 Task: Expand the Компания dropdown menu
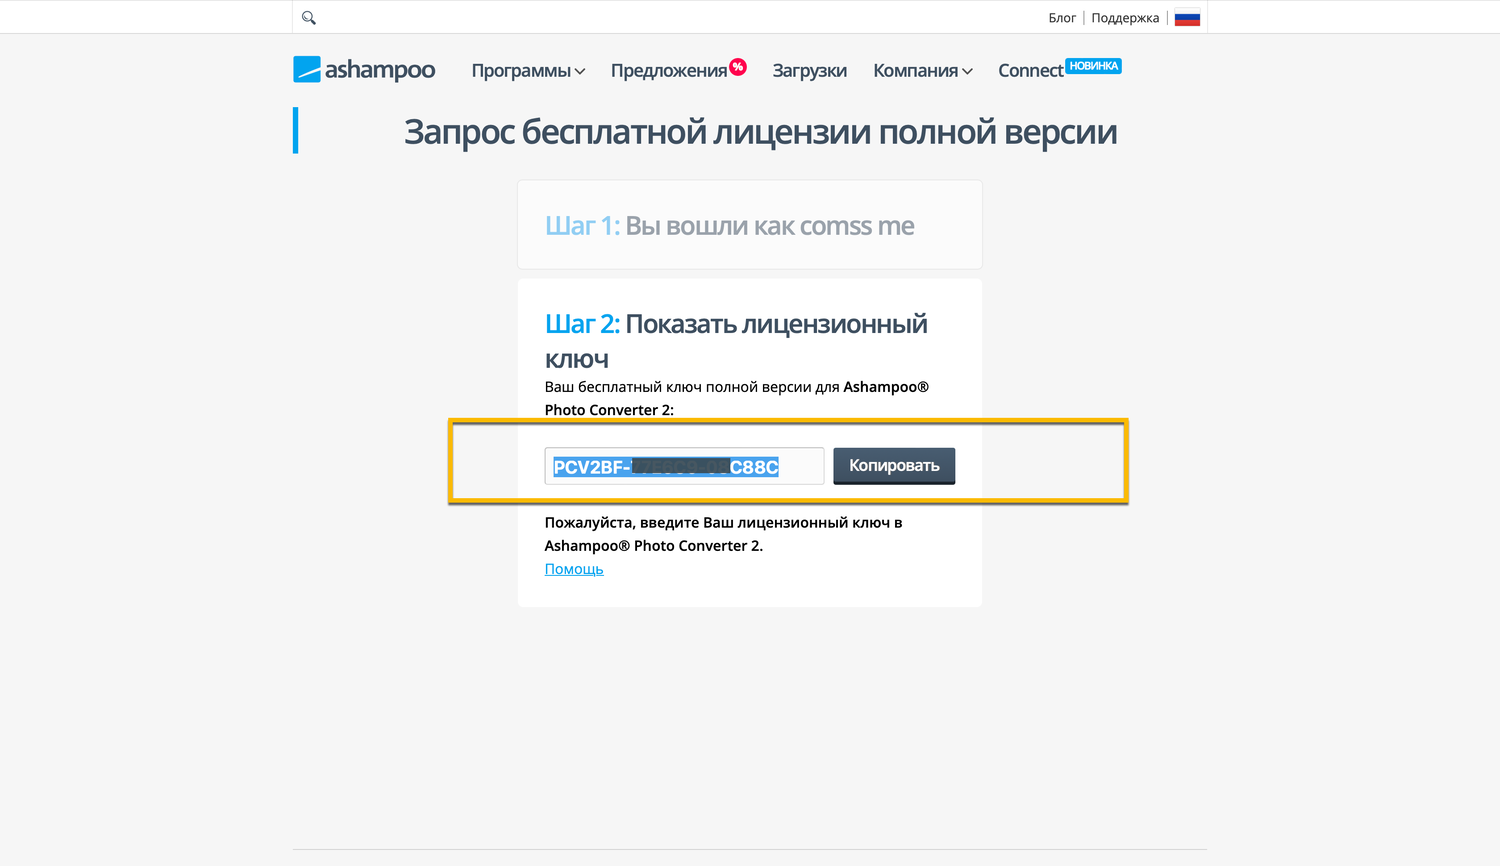[923, 70]
